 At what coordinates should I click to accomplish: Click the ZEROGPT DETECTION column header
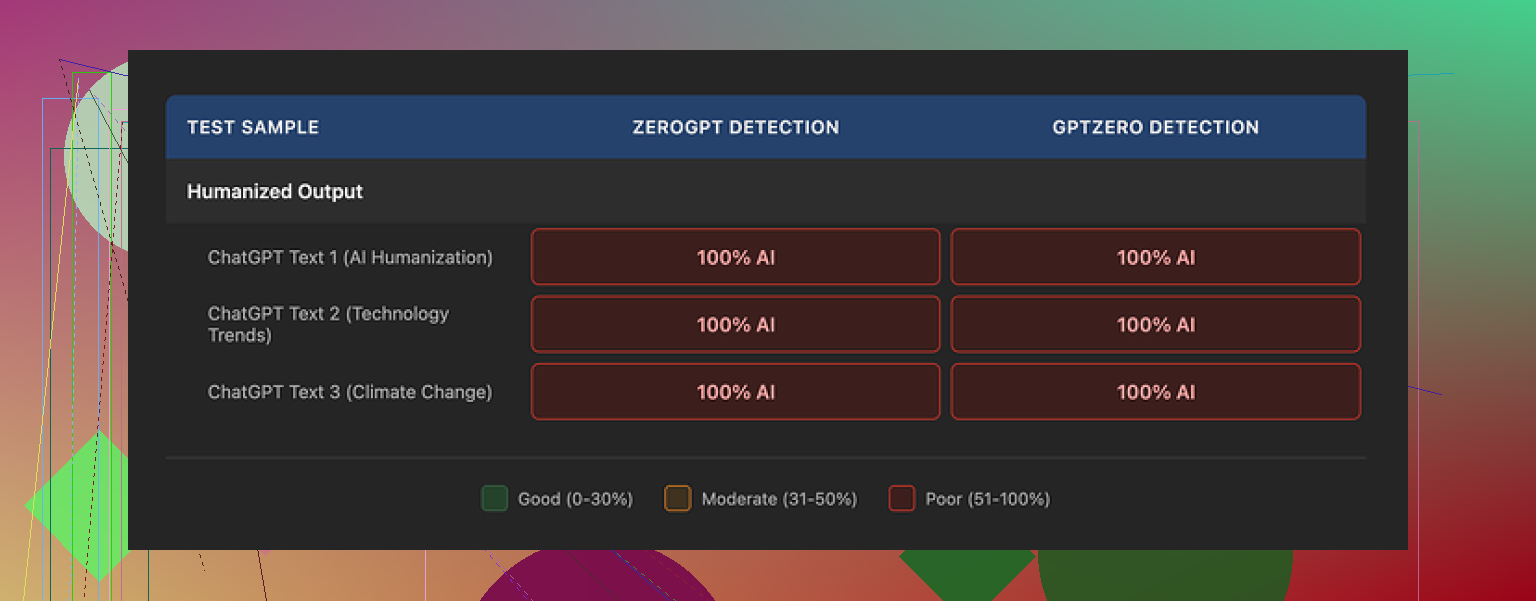click(x=735, y=127)
